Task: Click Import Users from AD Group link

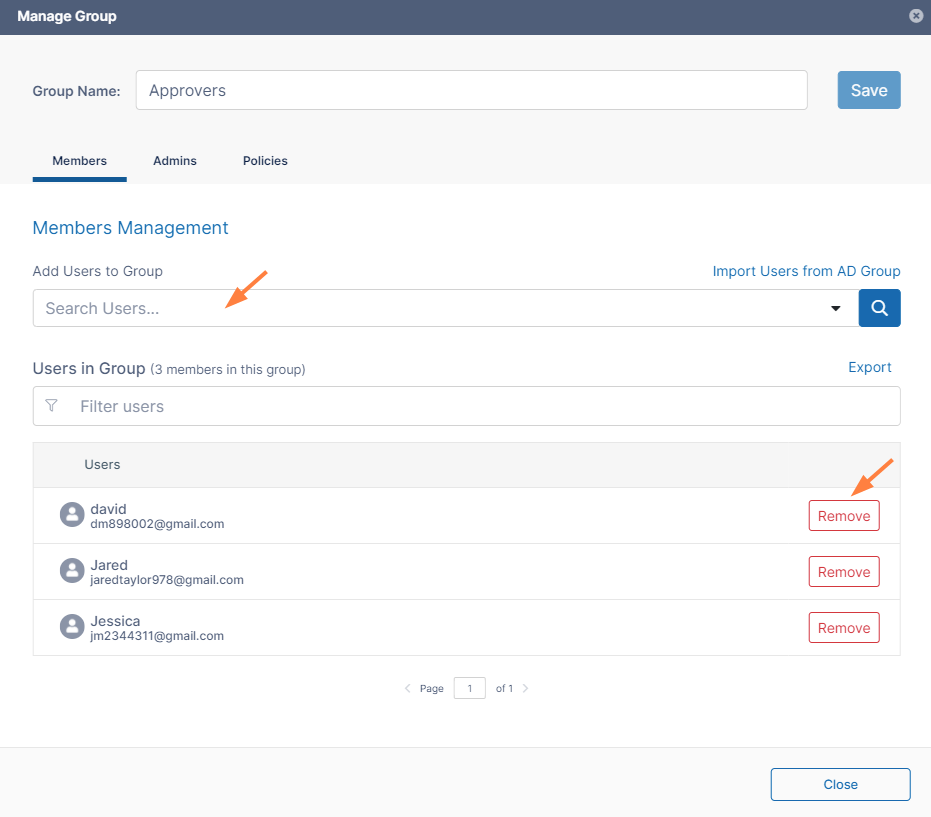Action: [806, 271]
